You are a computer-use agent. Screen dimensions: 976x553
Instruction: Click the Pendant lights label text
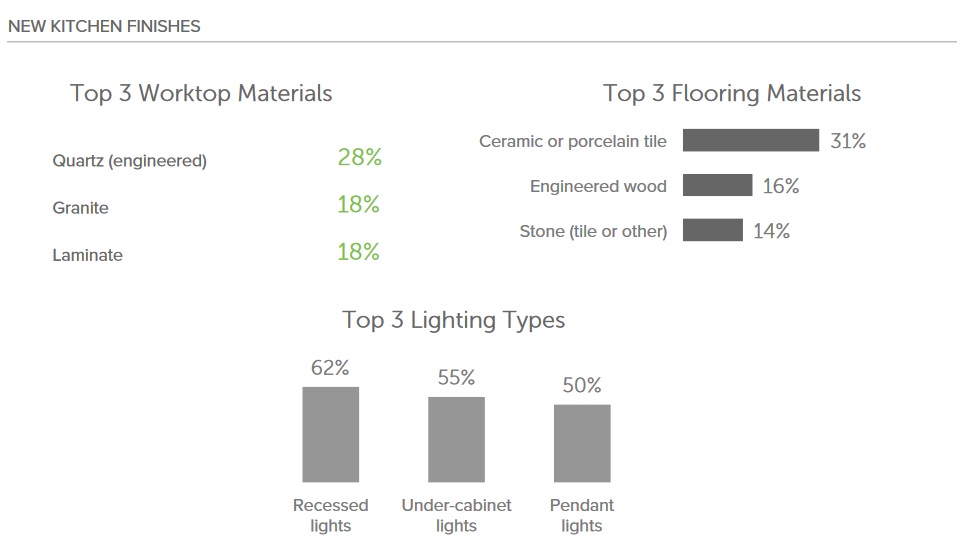[x=582, y=515]
